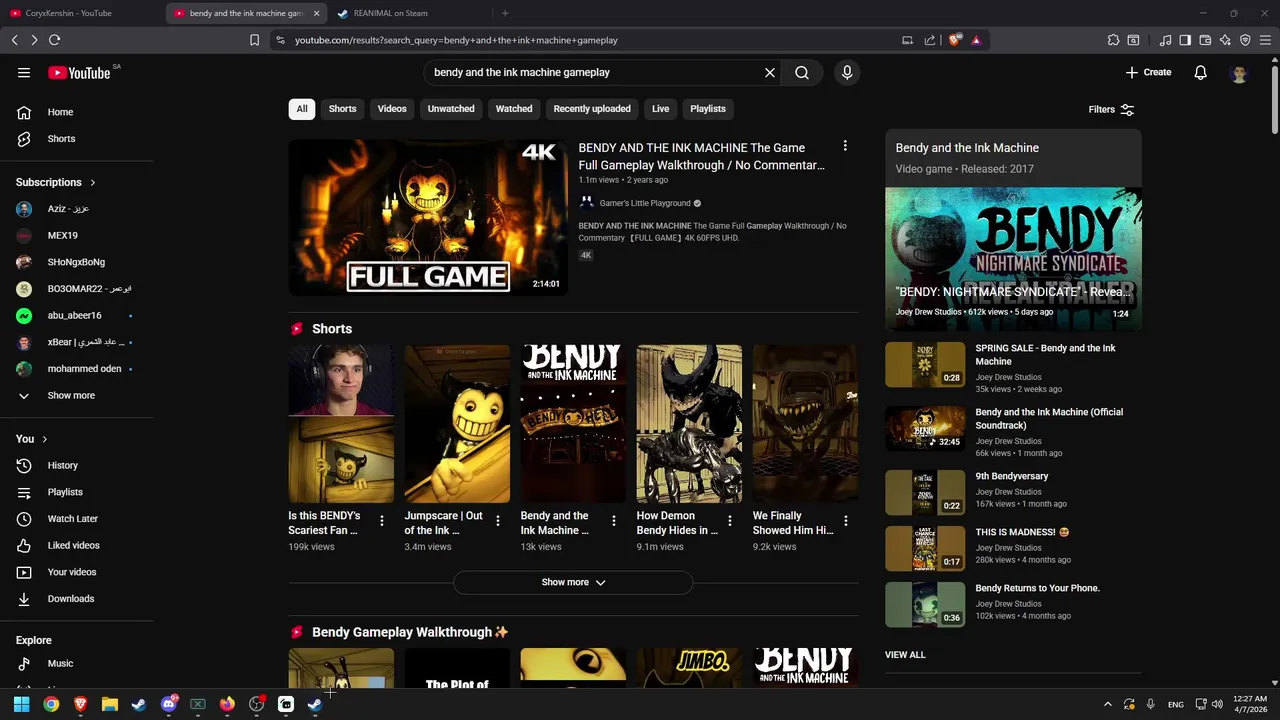This screenshot has width=1280, height=720.
Task: Expand the Subscriptions section chevron
Action: click(x=93, y=182)
